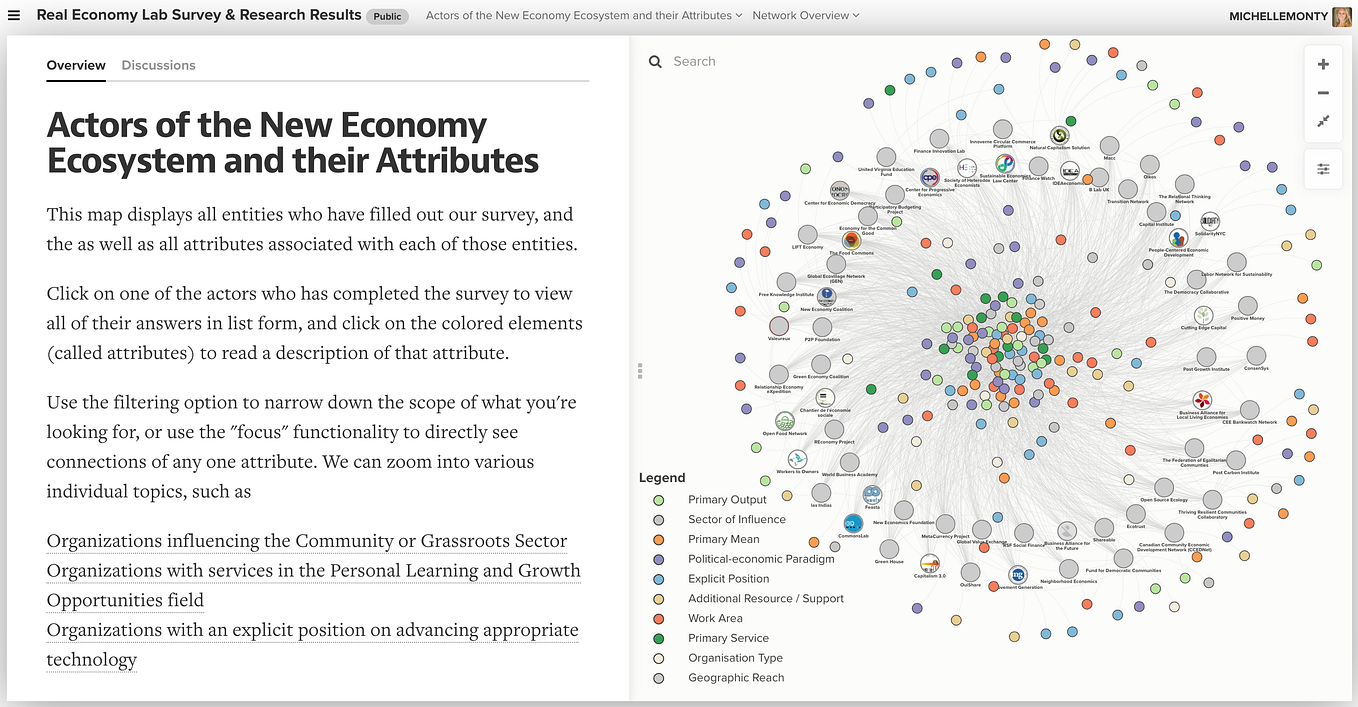Open the Community or Grassroots Sector link
The image size is (1358, 707).
pos(306,540)
